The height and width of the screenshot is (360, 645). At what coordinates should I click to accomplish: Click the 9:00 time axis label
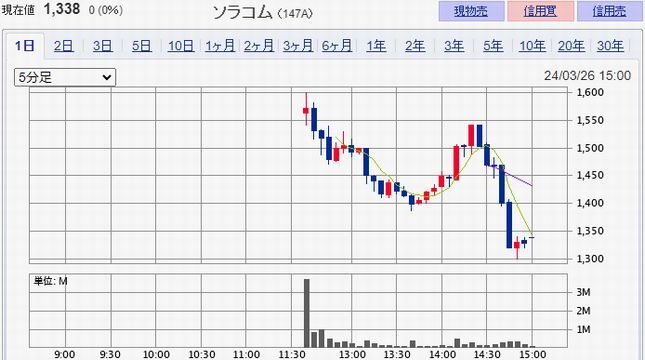[x=65, y=354]
